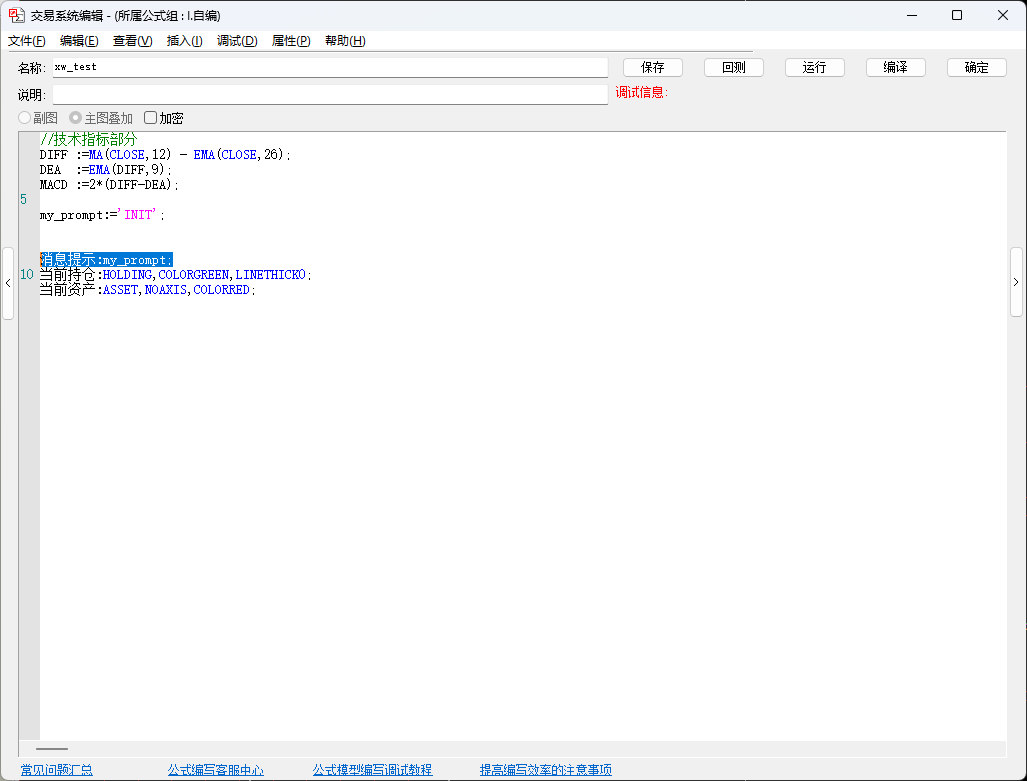The width and height of the screenshot is (1027, 781).
Task: Open the 编辑(E) menu
Action: point(79,41)
